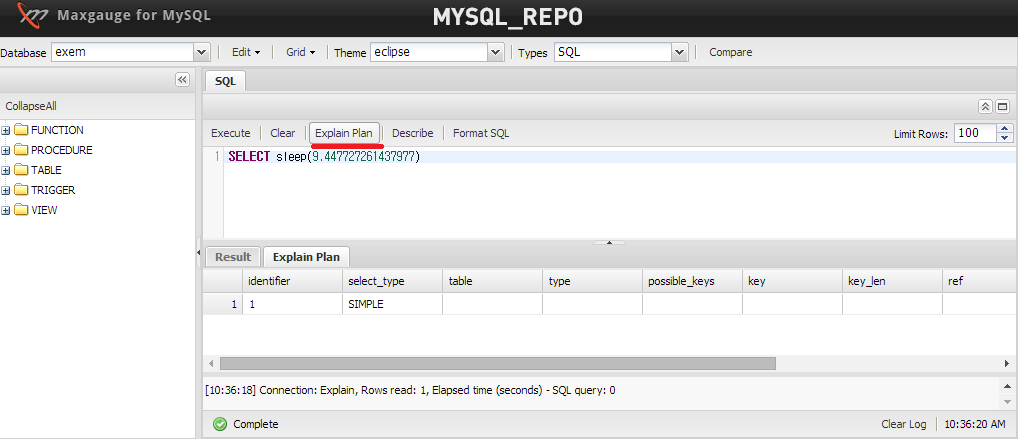Click the sidebar splitter collapse arrow
Screen dimensions: 1018x439
click(x=199, y=253)
